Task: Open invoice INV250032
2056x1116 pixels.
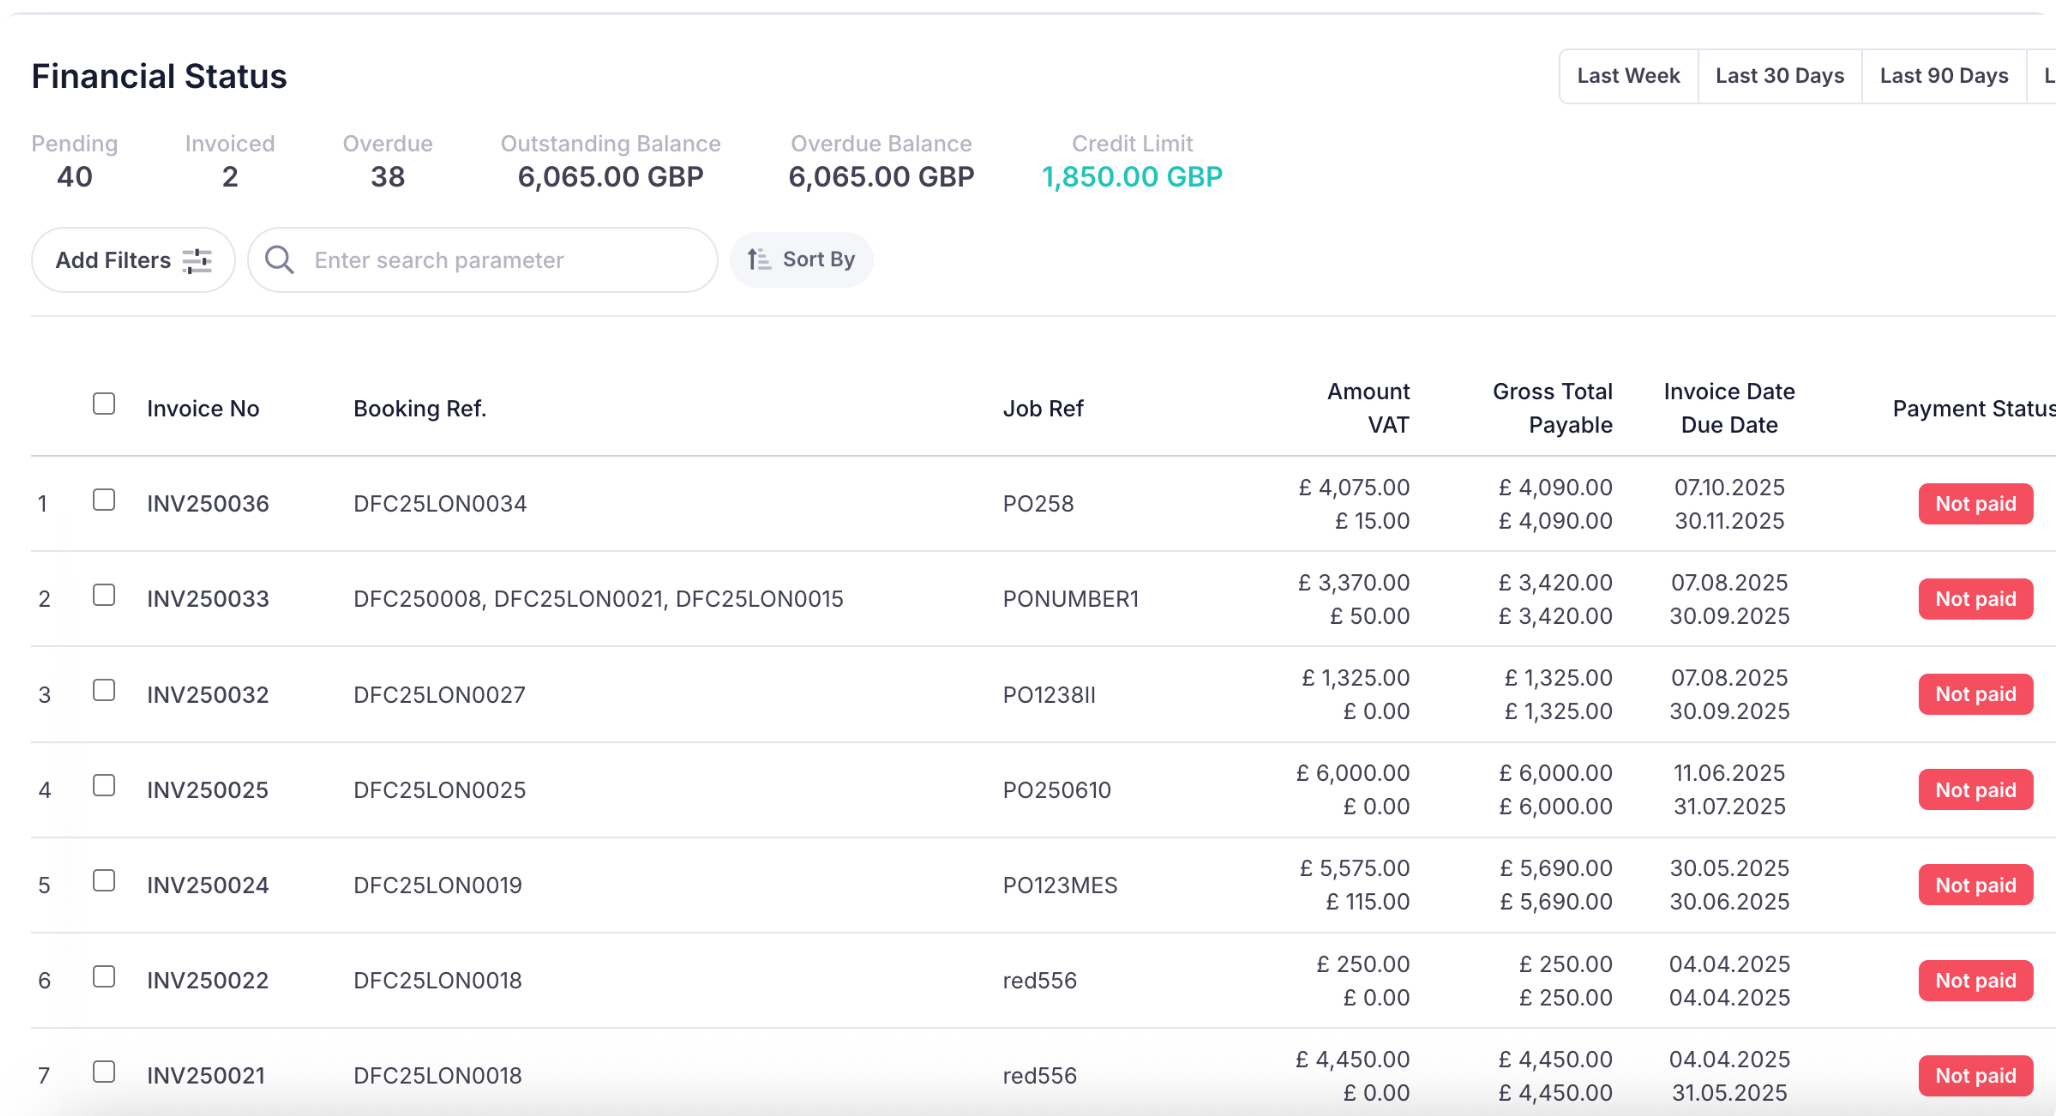Action: pos(207,694)
